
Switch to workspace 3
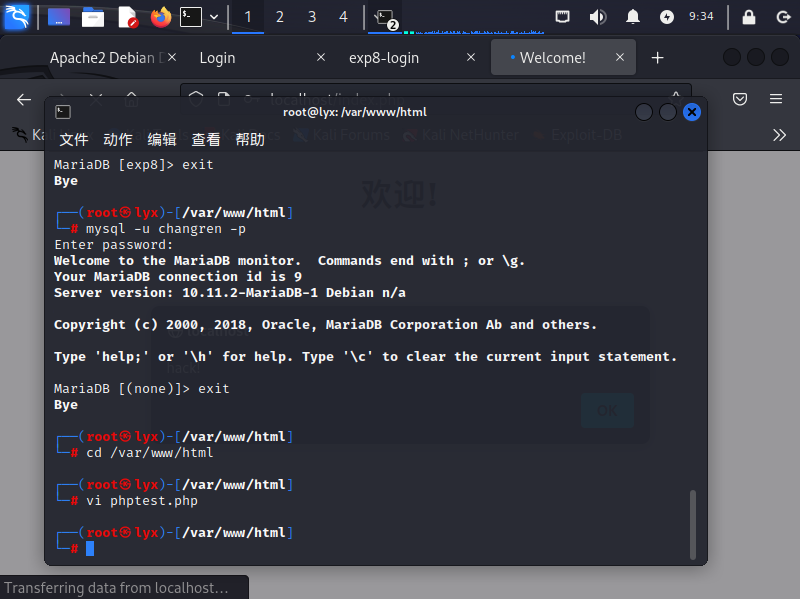312,17
